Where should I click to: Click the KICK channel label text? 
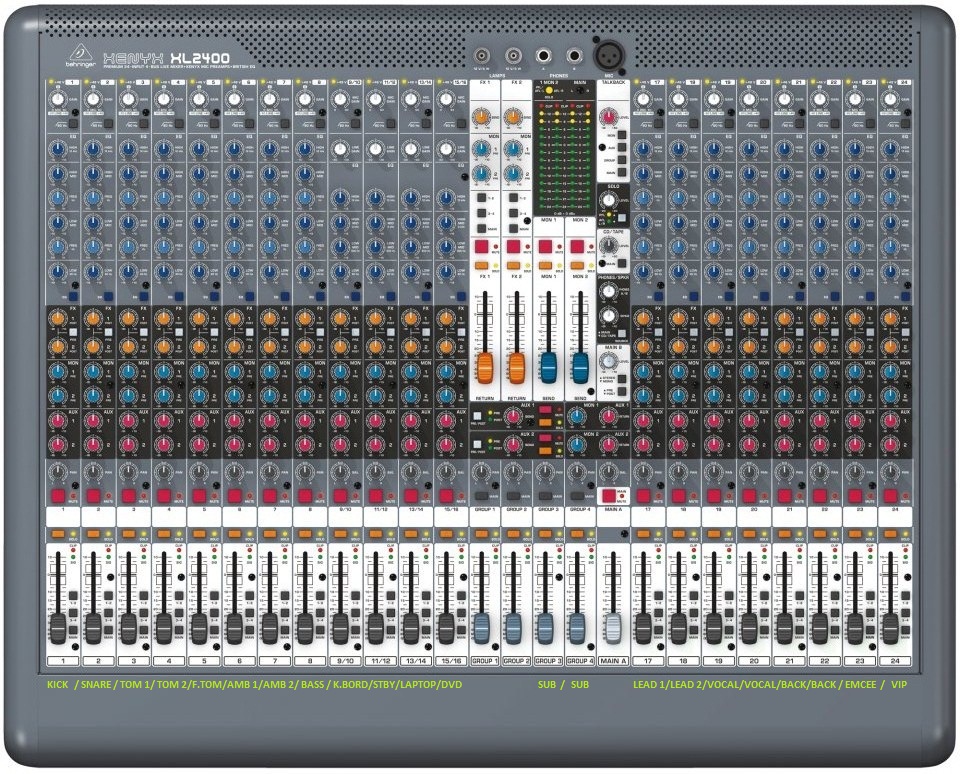58,687
